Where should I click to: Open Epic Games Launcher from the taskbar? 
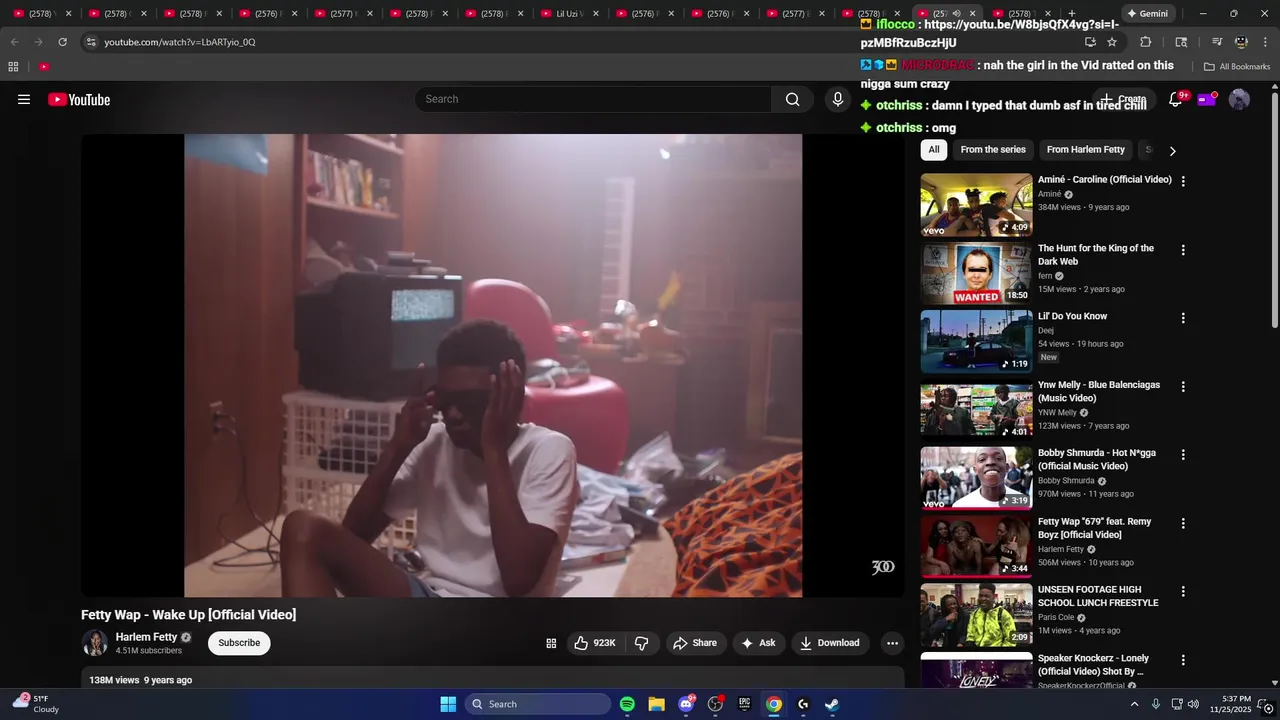(744, 704)
